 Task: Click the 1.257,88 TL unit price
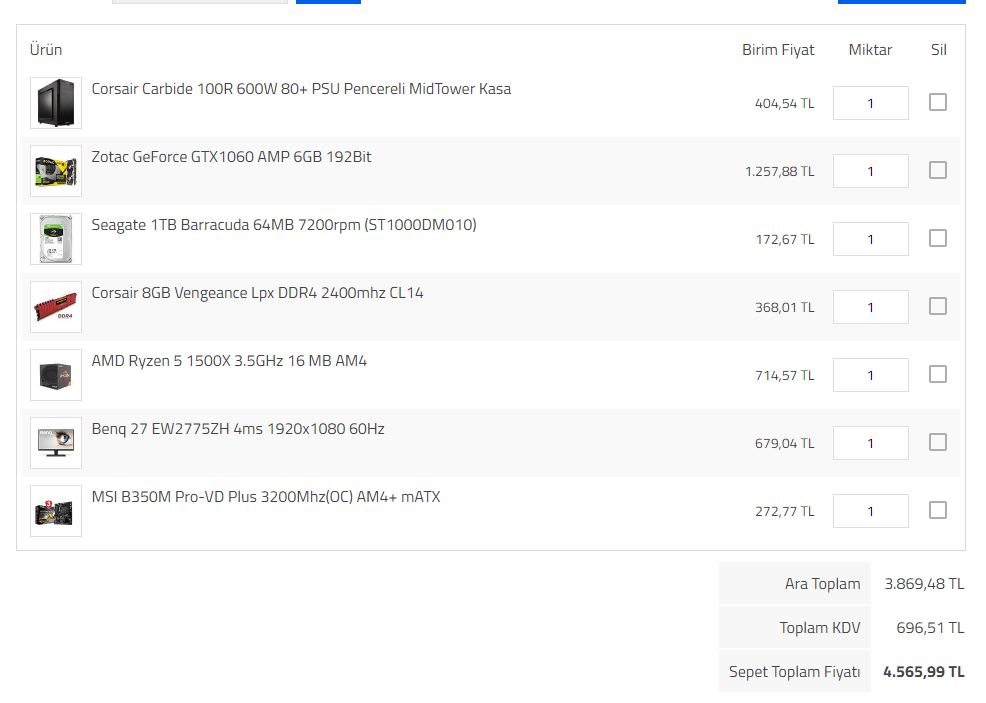779,172
